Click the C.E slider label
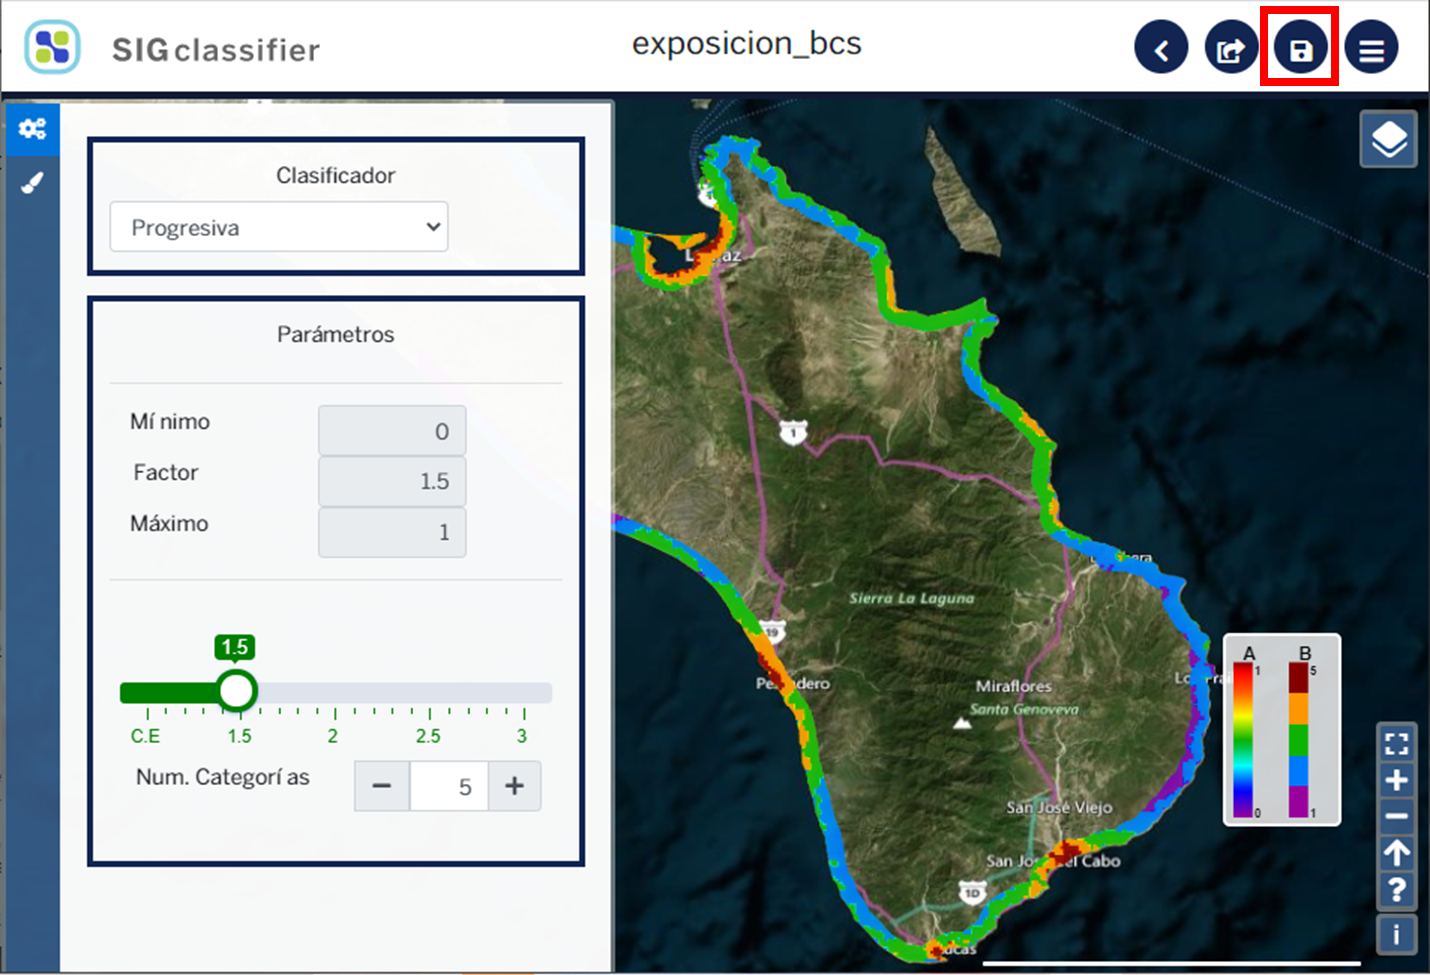This screenshot has height=975, width=1430. [145, 736]
